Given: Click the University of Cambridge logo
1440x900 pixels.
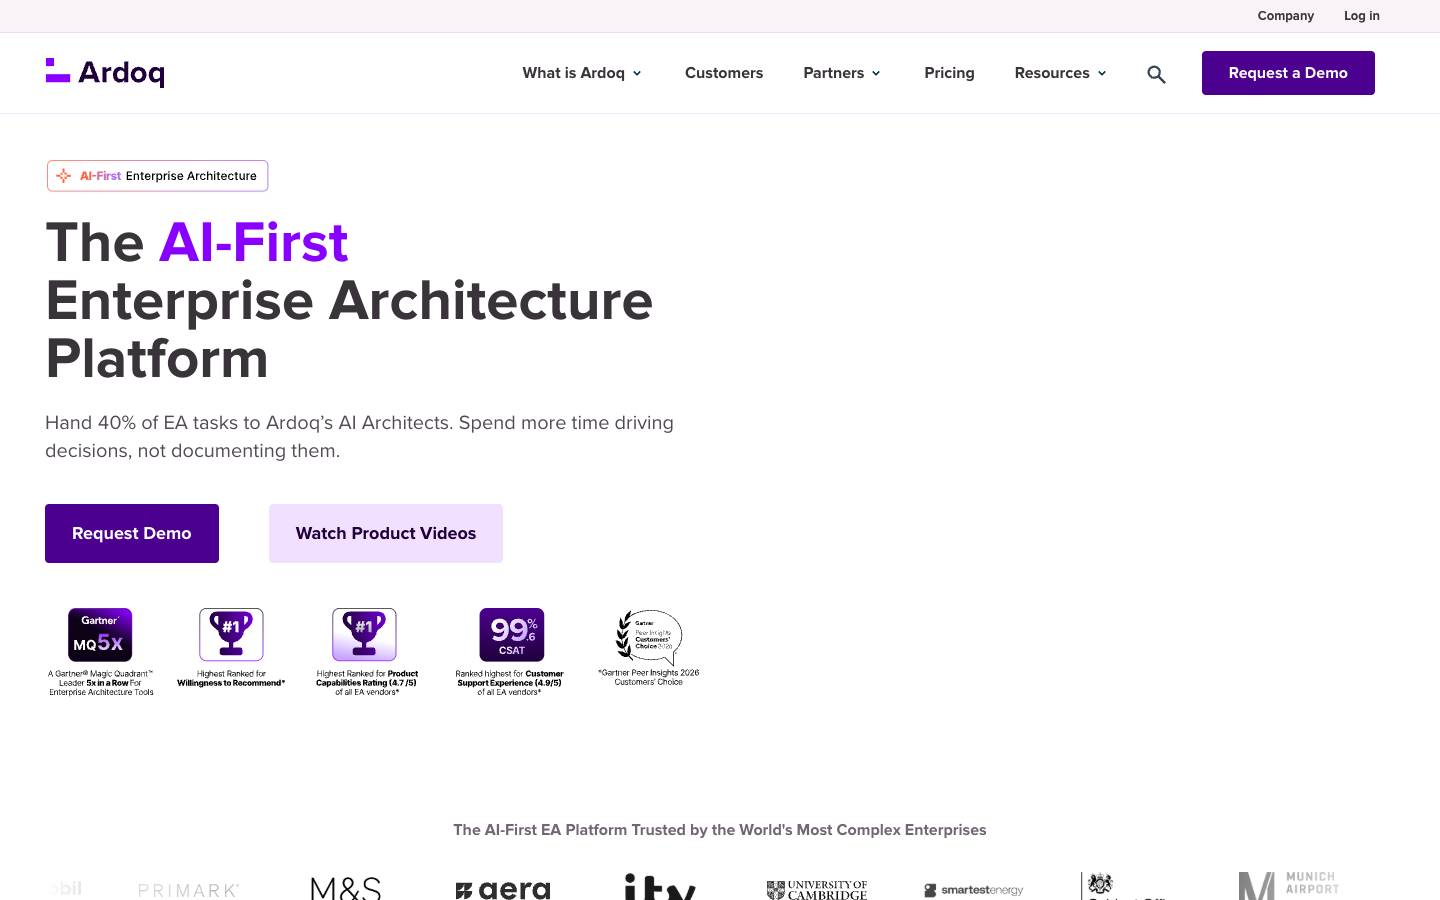Looking at the screenshot, I should click(x=817, y=889).
